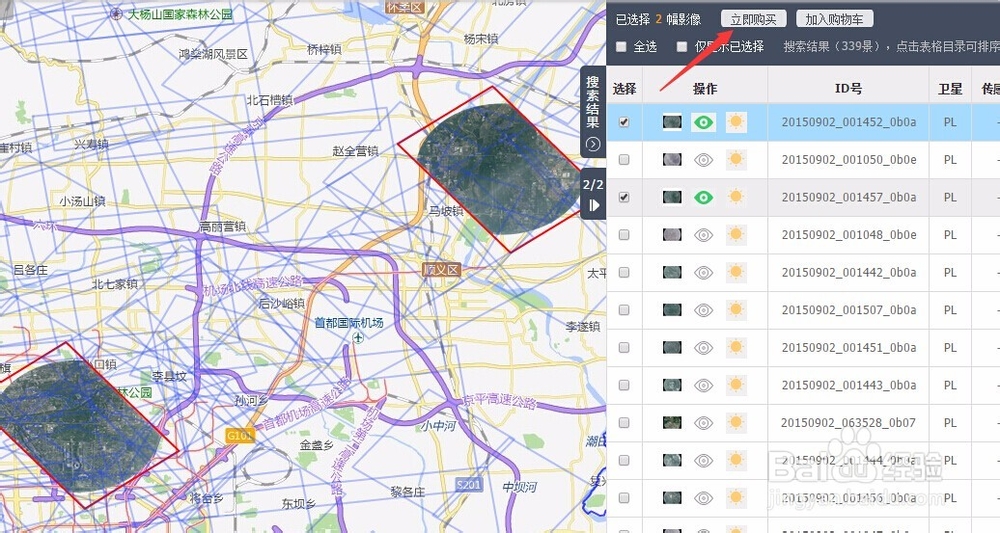Open thumbnail of 20150902_063528_0b07
This screenshot has height=533, width=1000.
click(672, 423)
